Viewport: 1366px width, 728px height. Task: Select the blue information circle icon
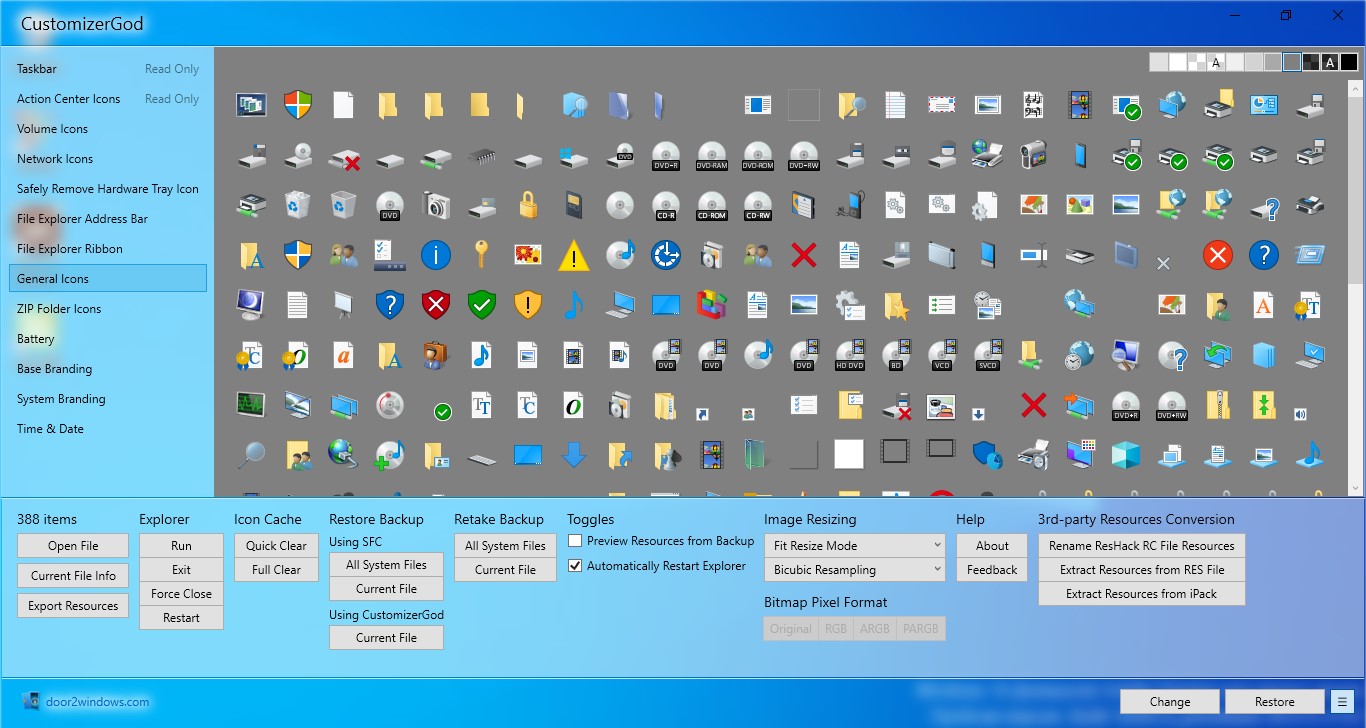click(436, 255)
